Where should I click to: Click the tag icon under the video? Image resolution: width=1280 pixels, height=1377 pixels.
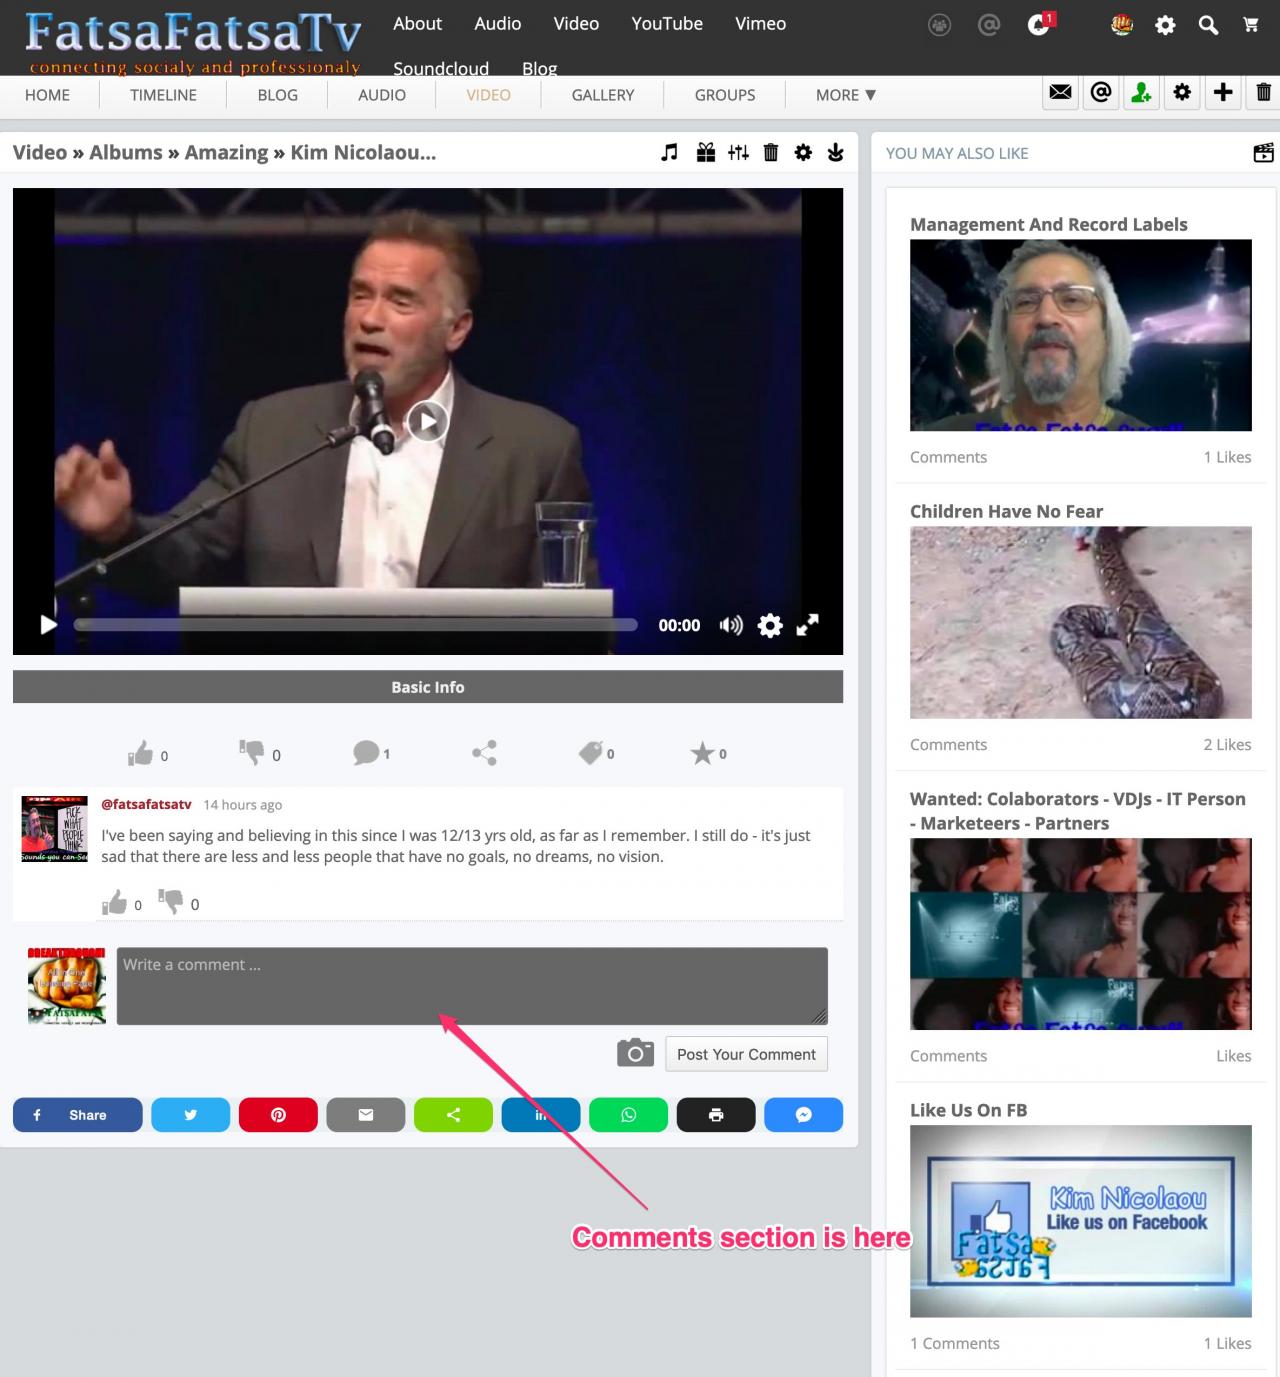pos(591,752)
